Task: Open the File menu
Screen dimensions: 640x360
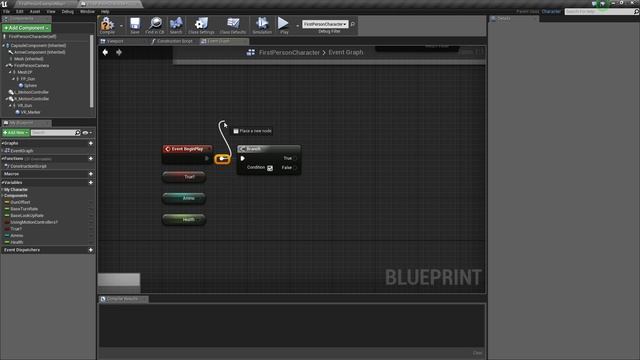Action: tap(7, 11)
